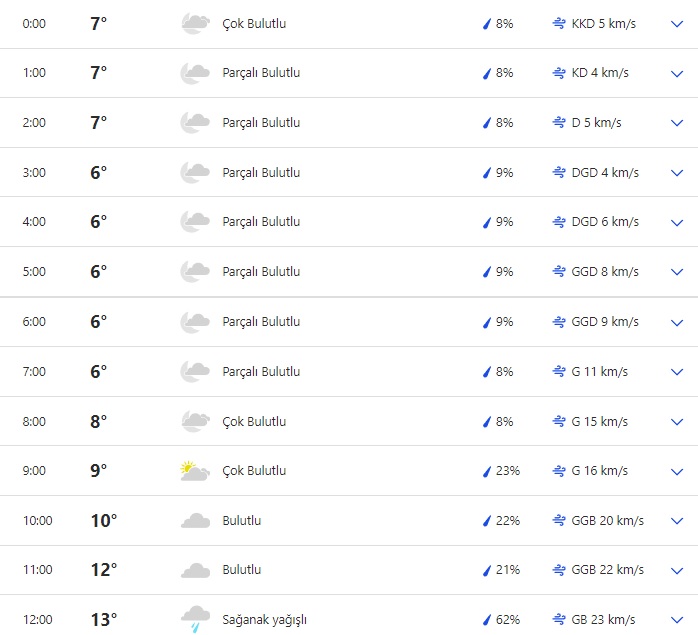The image size is (698, 635).
Task: Click the wind icon beside G 15 km/s
Action: coord(558,421)
